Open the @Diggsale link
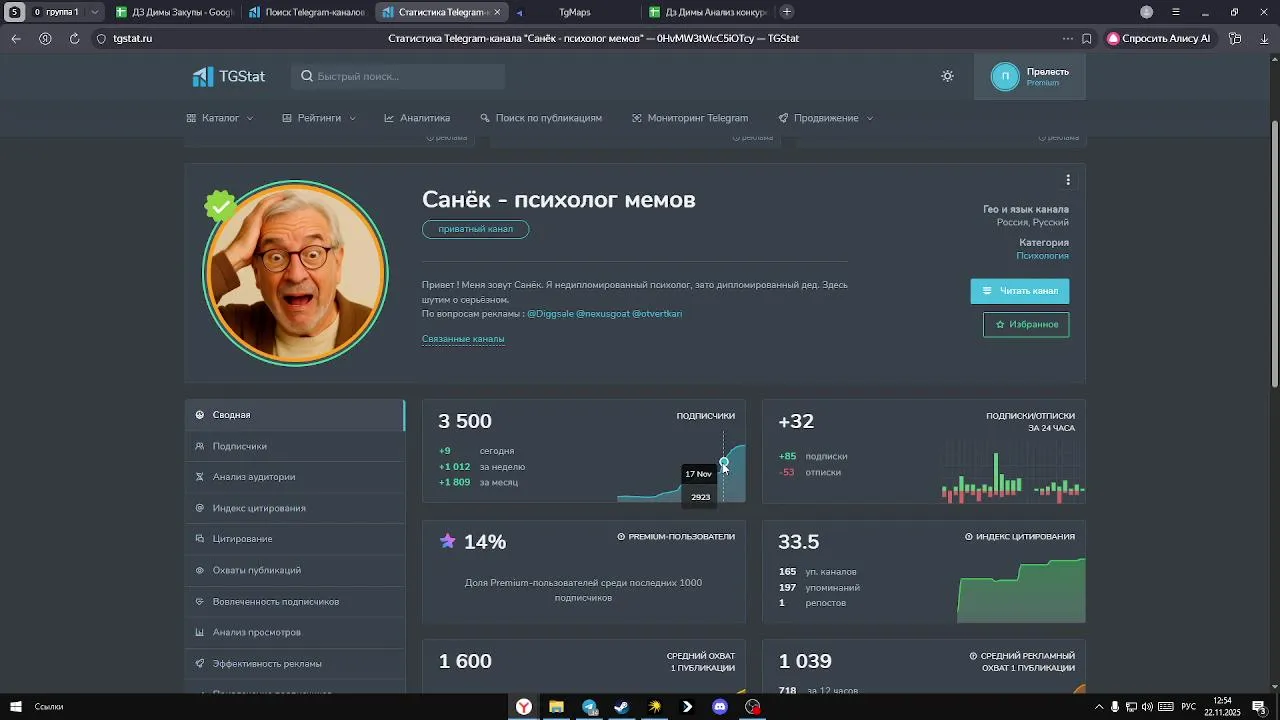 click(550, 314)
